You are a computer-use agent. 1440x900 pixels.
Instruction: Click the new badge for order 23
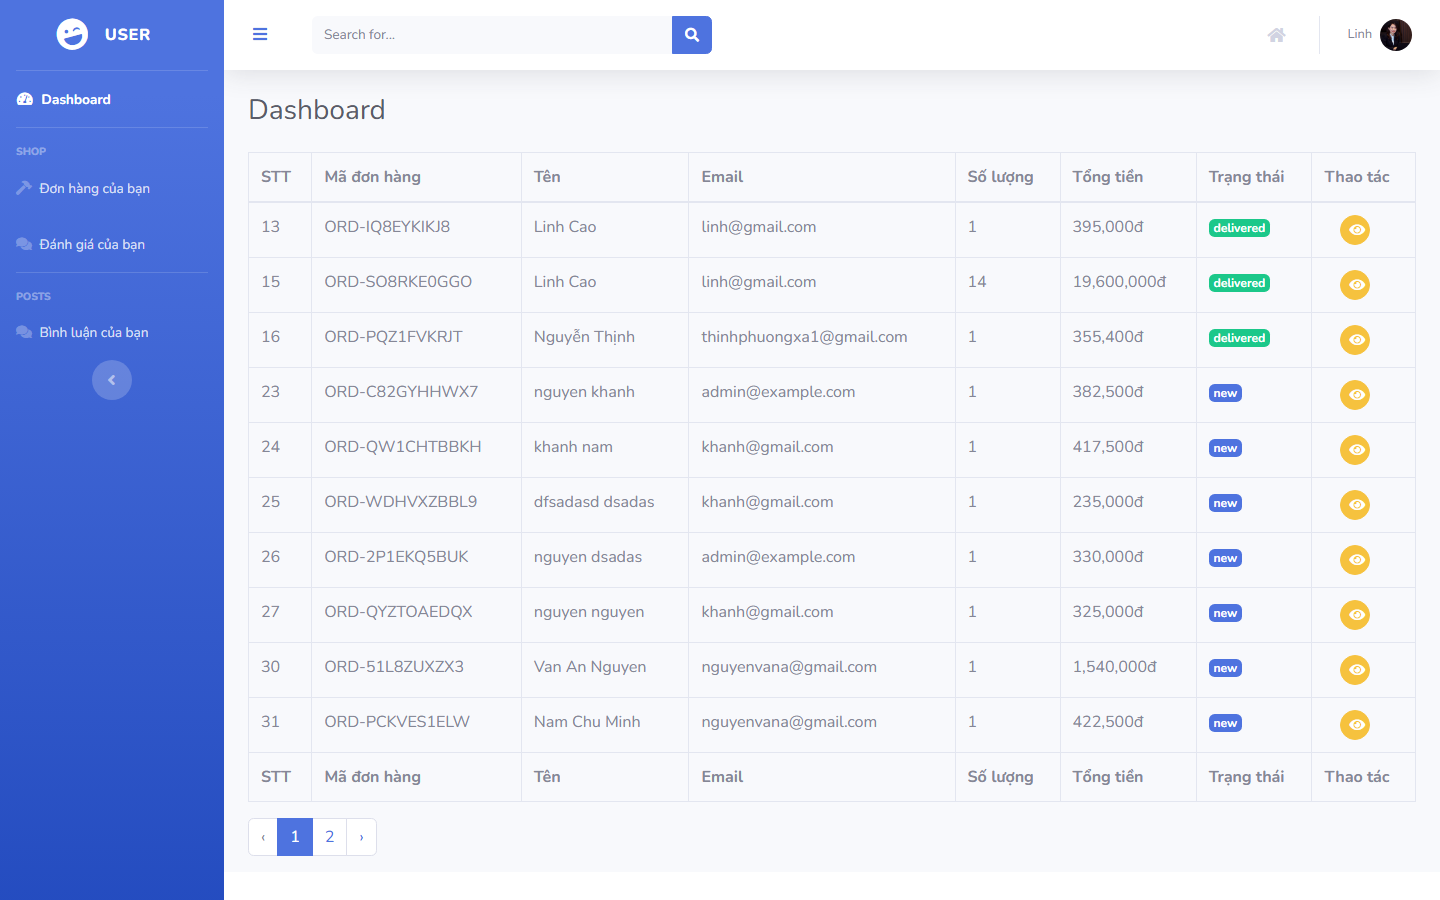pyautogui.click(x=1225, y=393)
